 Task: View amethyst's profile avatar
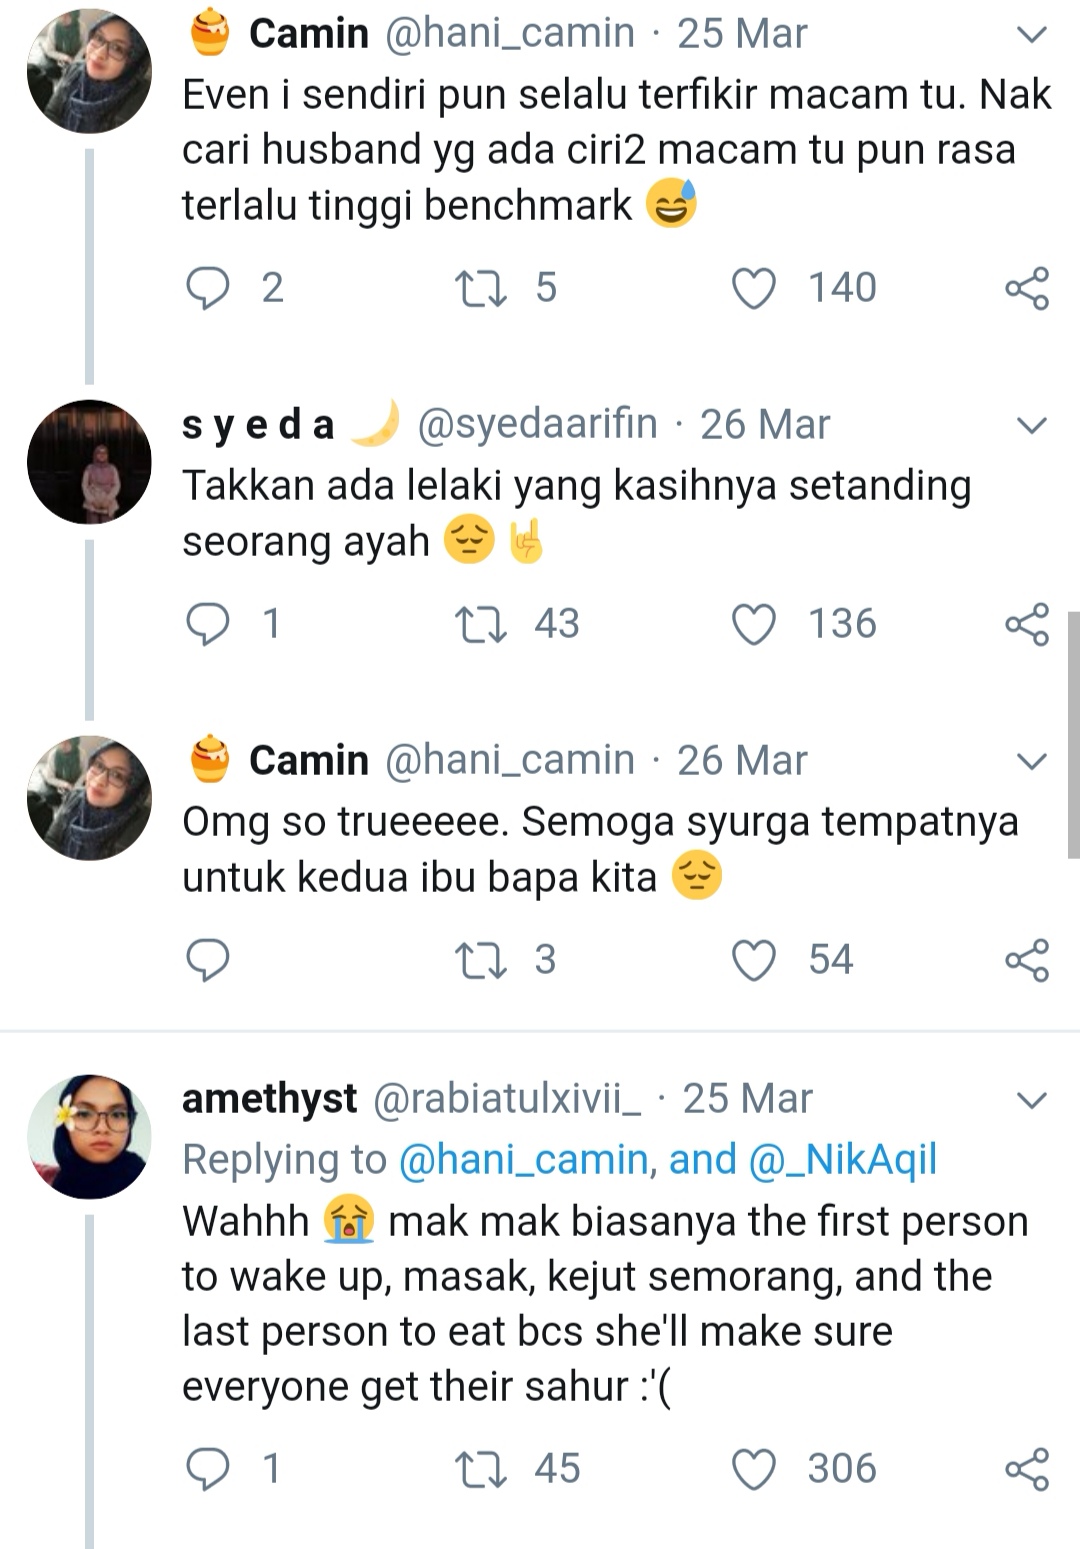pyautogui.click(x=89, y=1137)
